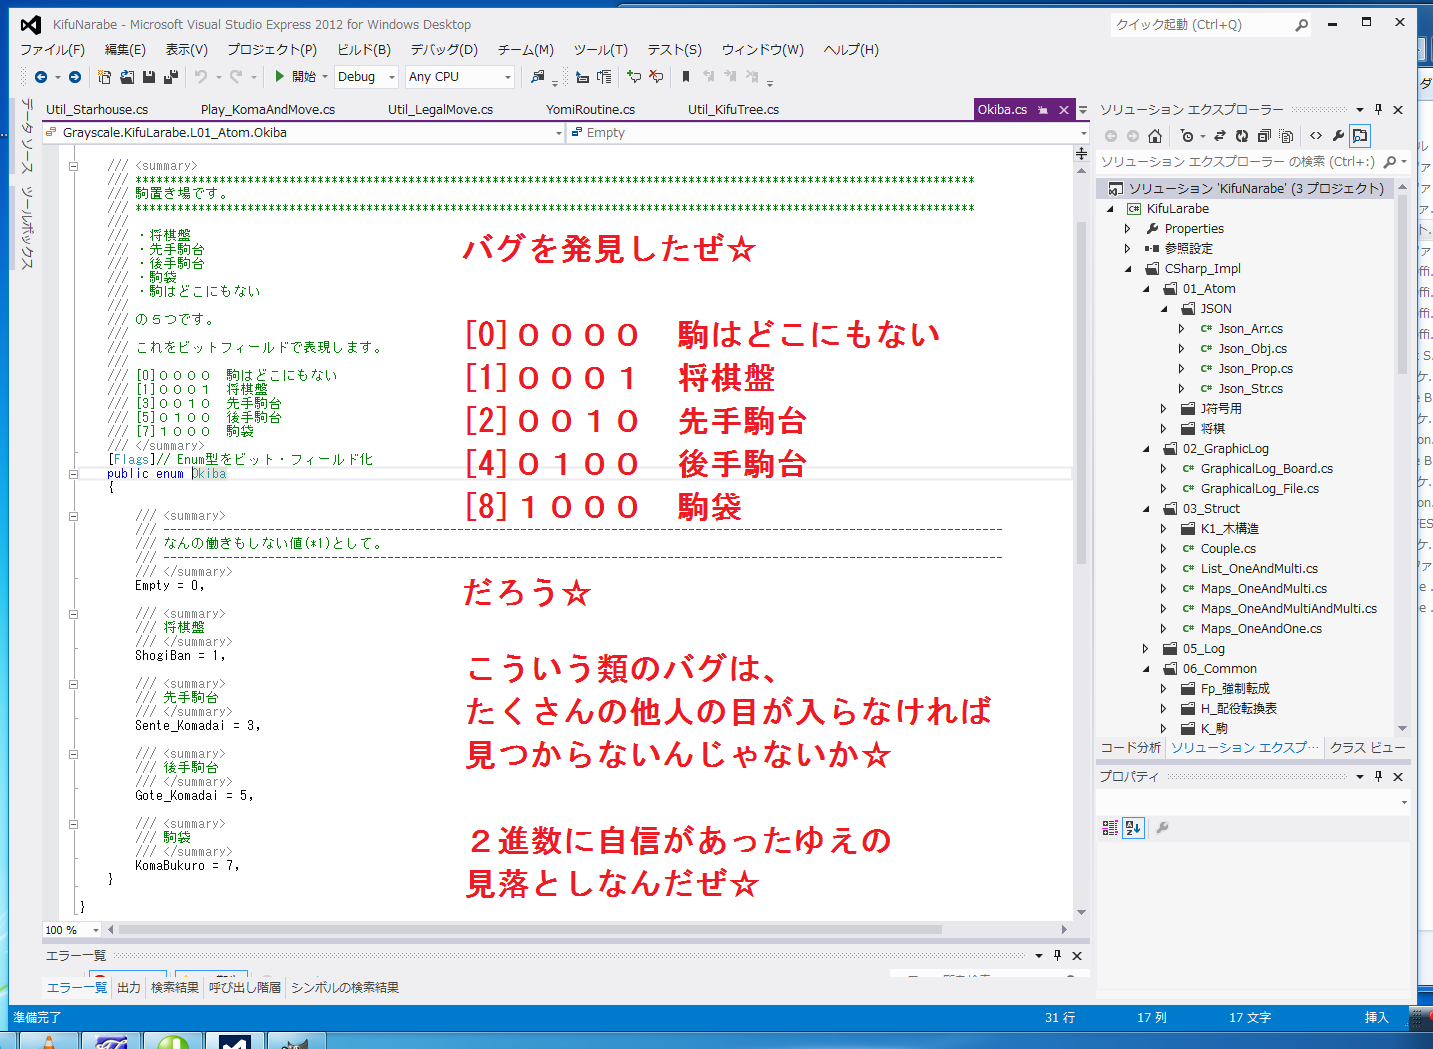The height and width of the screenshot is (1049, 1433).
Task: Click the Categorized view icon in Properties panel
Action: pos(1110,828)
